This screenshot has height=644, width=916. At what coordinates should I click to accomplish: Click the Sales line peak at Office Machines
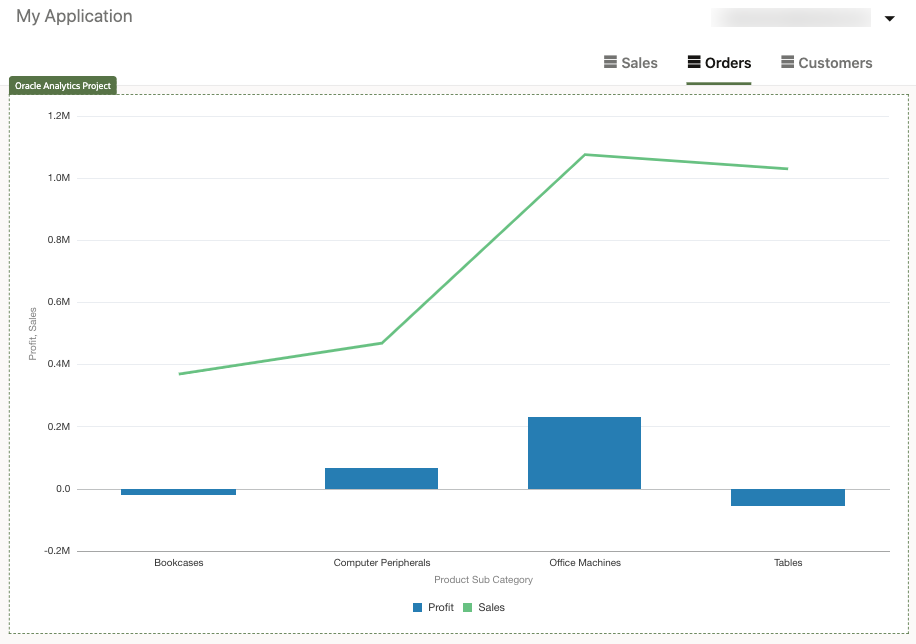584,154
